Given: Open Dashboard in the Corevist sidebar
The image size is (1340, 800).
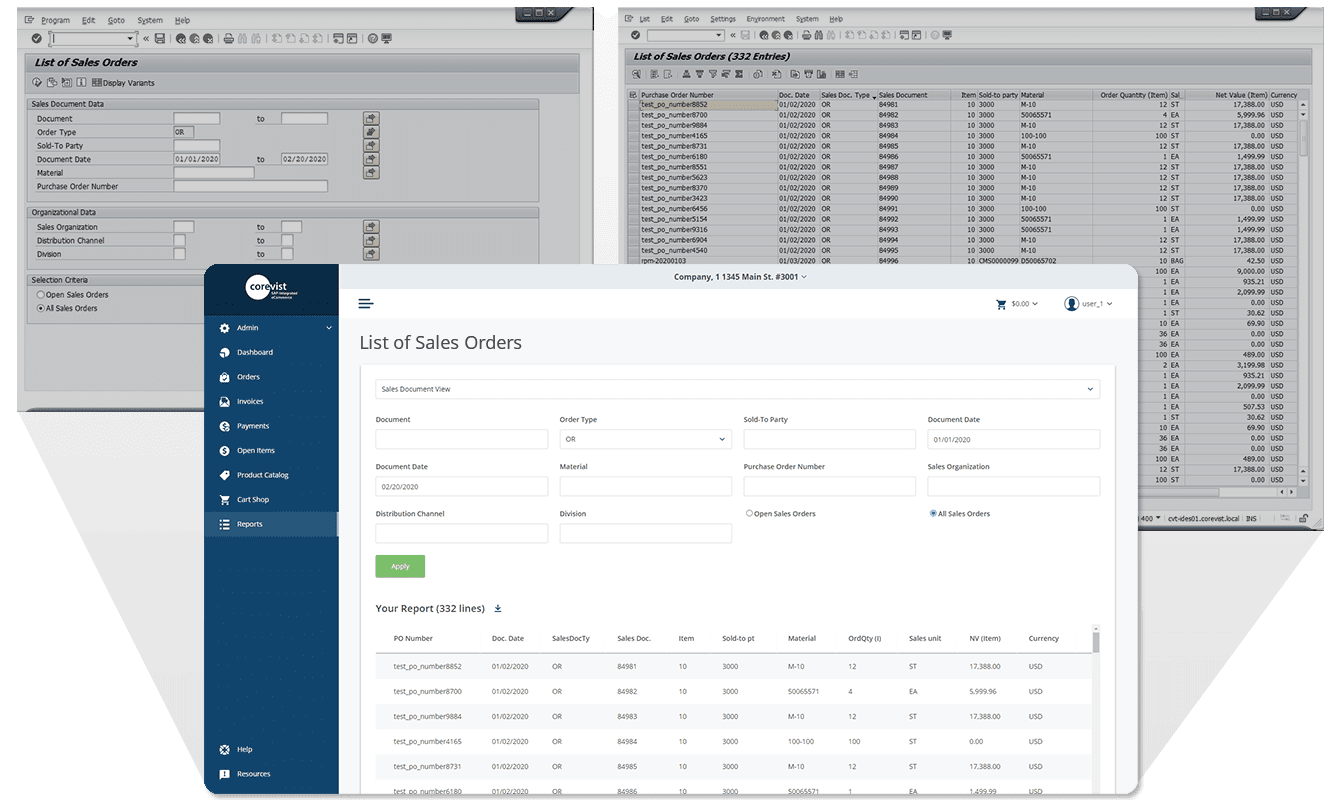Looking at the screenshot, I should tap(255, 352).
